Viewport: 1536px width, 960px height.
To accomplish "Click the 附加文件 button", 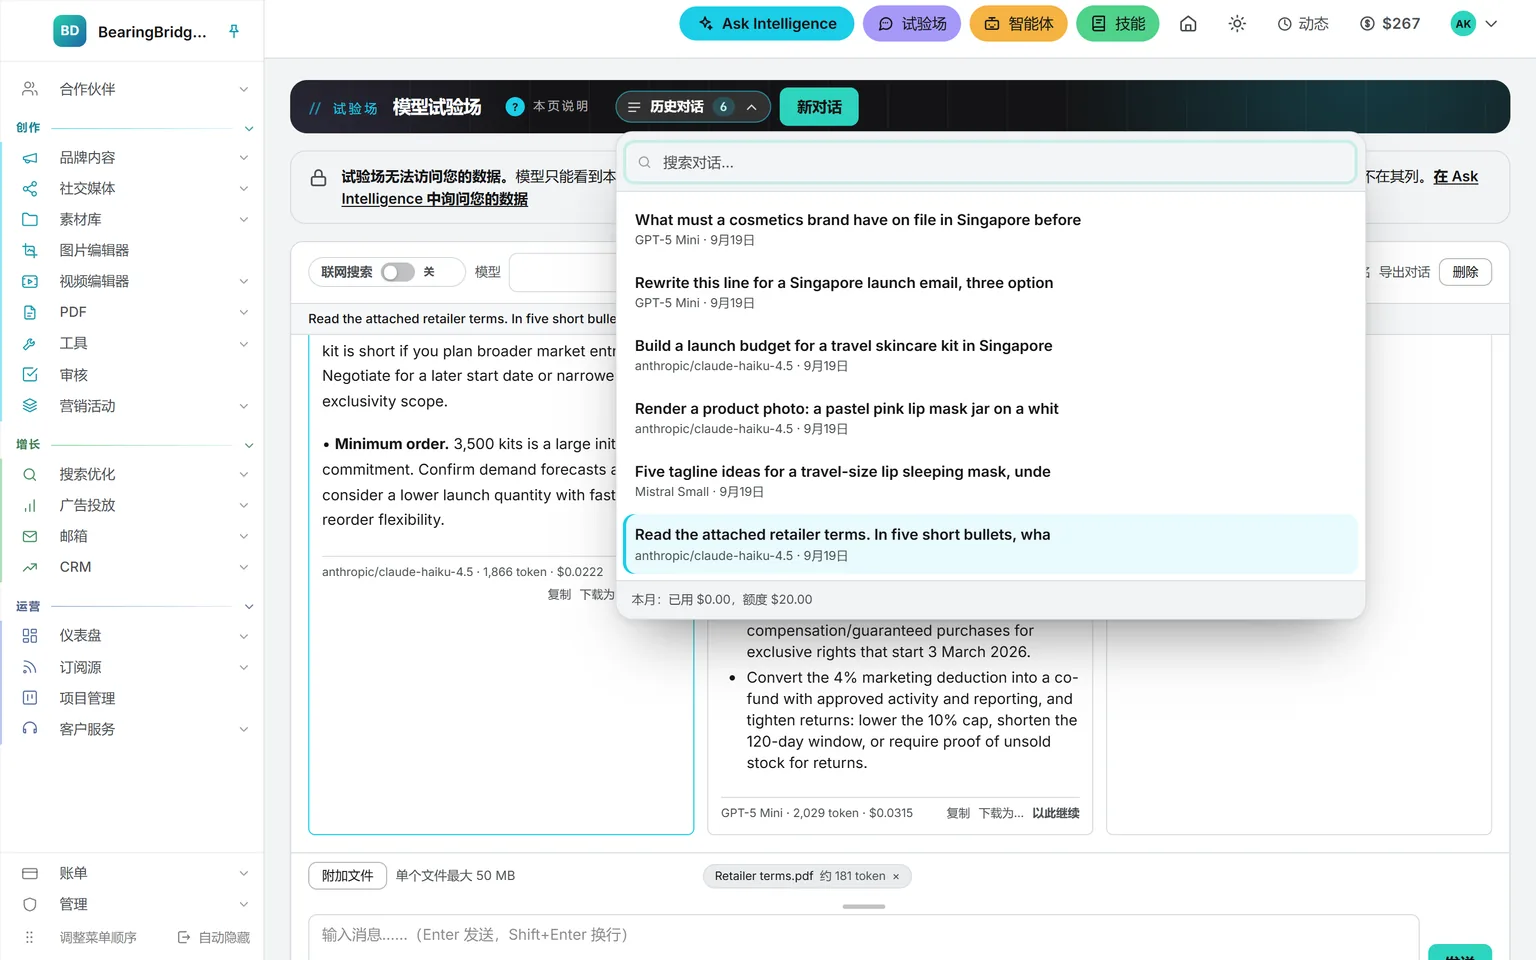I will 347,876.
